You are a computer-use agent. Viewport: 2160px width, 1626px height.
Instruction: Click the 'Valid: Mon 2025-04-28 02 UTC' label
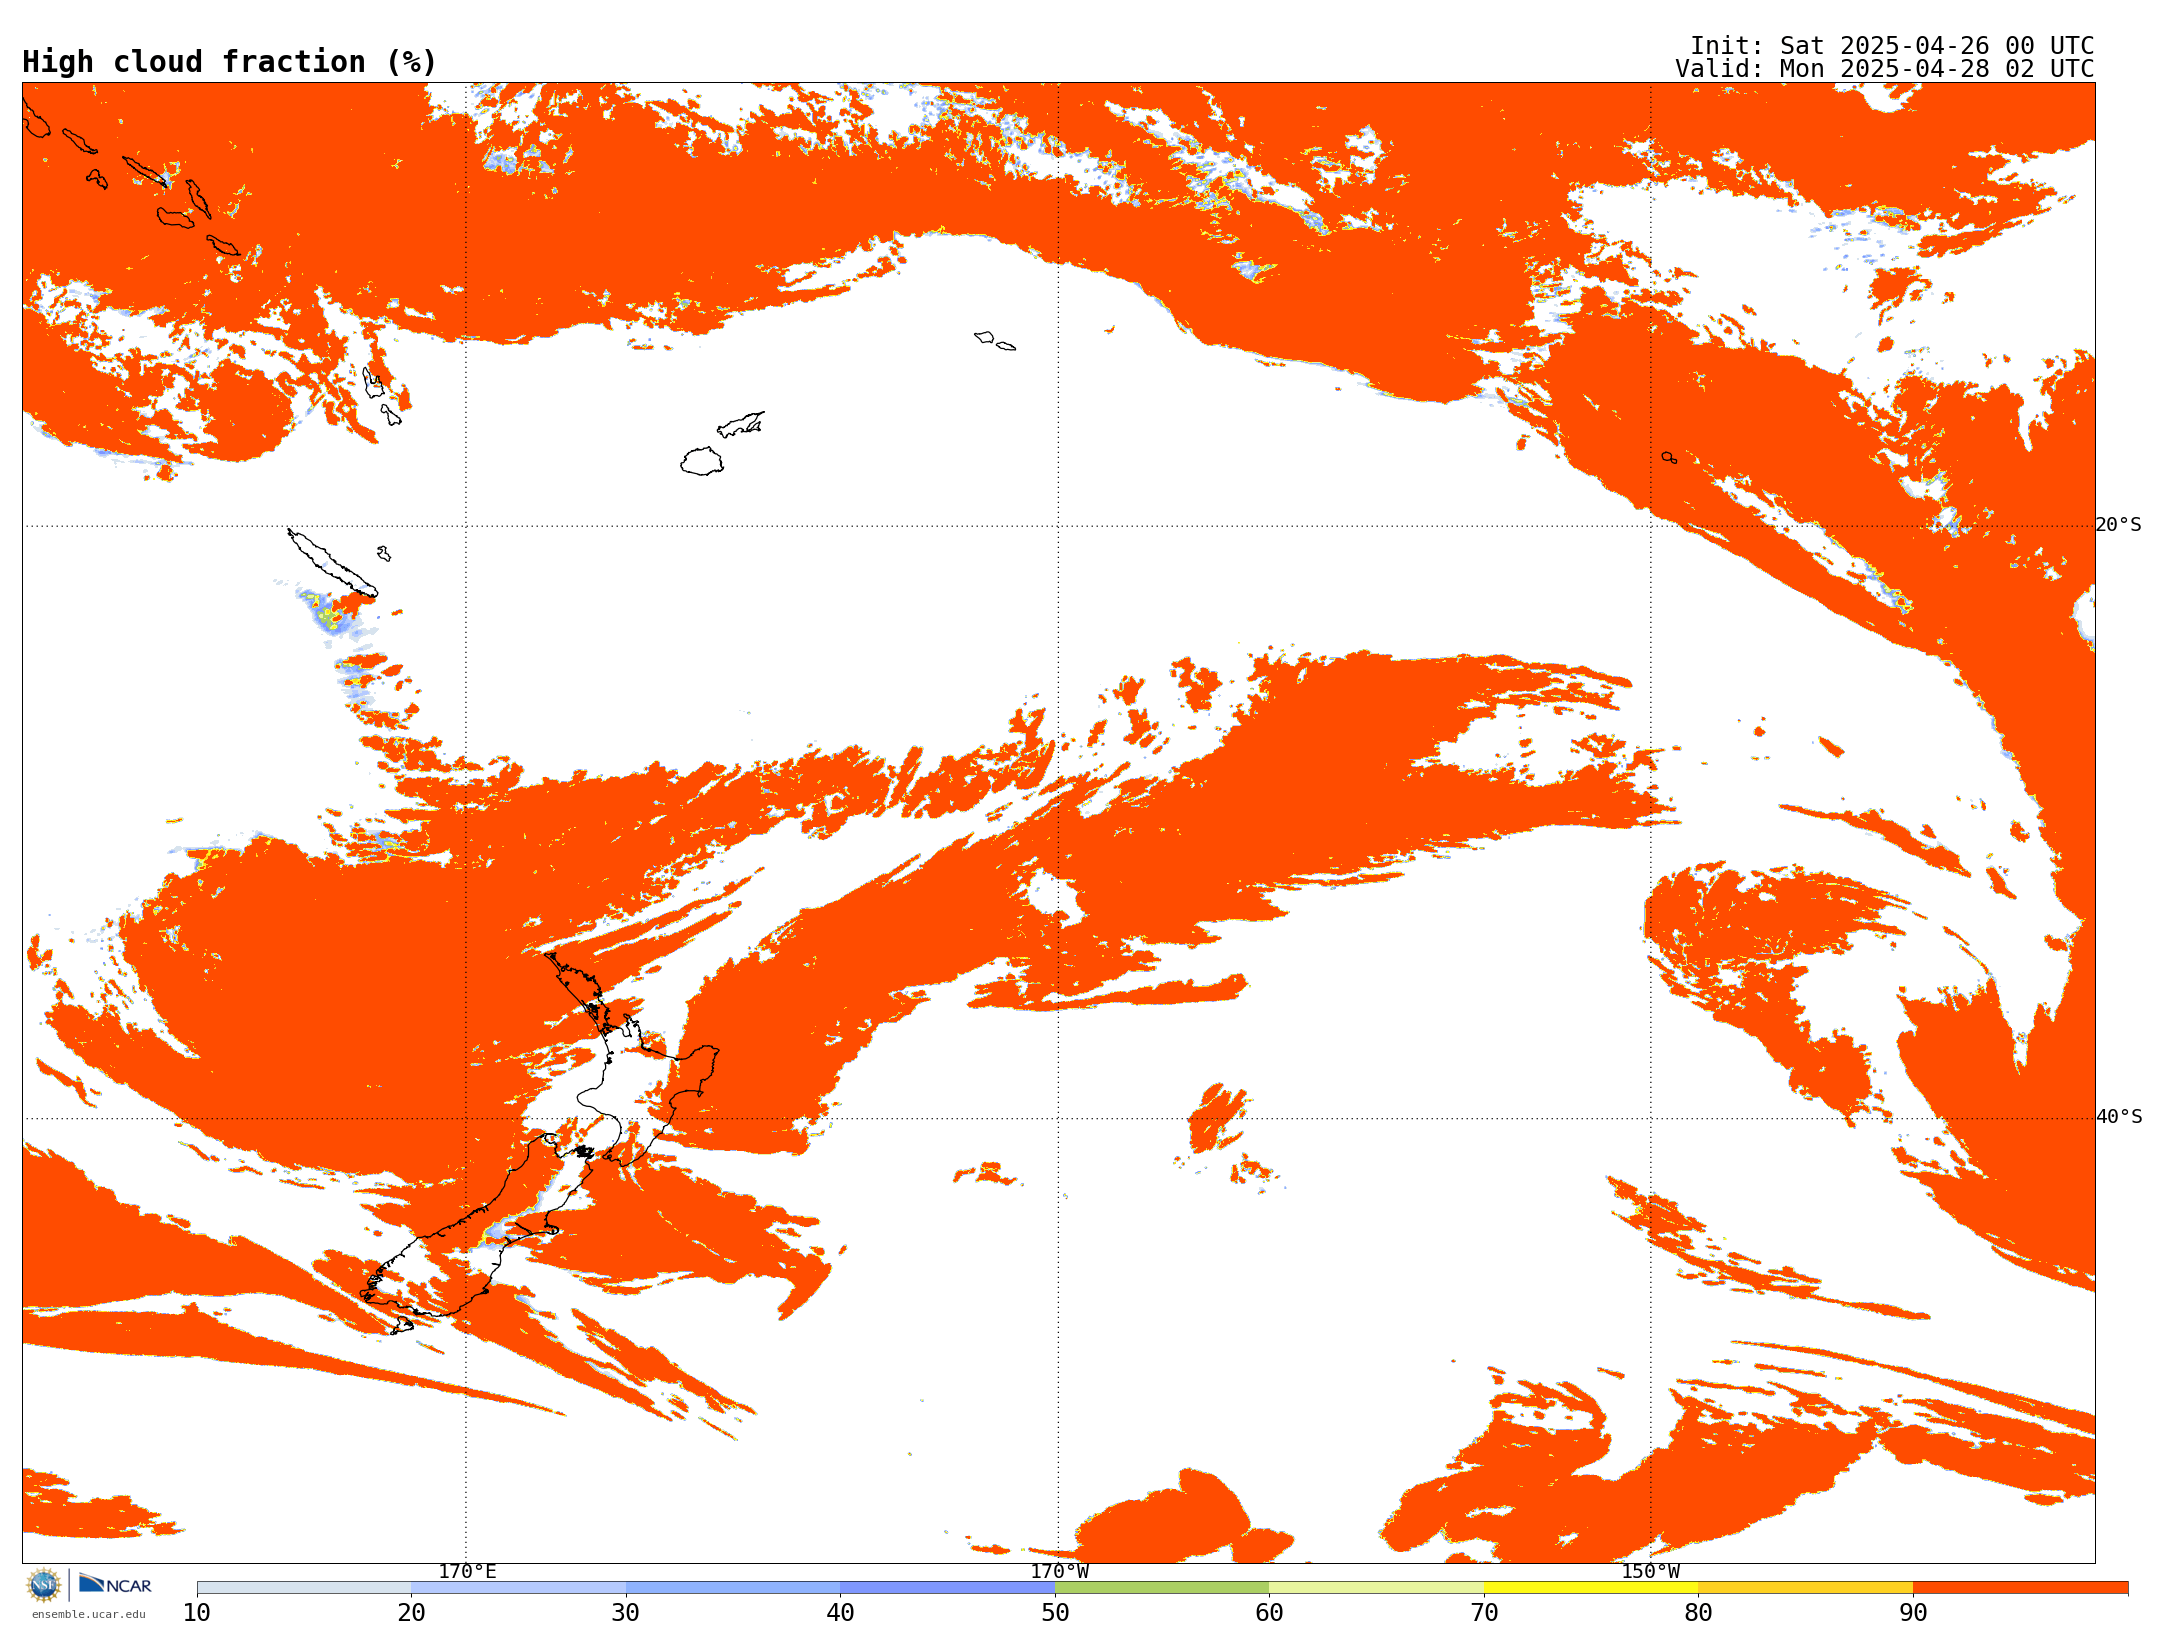1885,69
